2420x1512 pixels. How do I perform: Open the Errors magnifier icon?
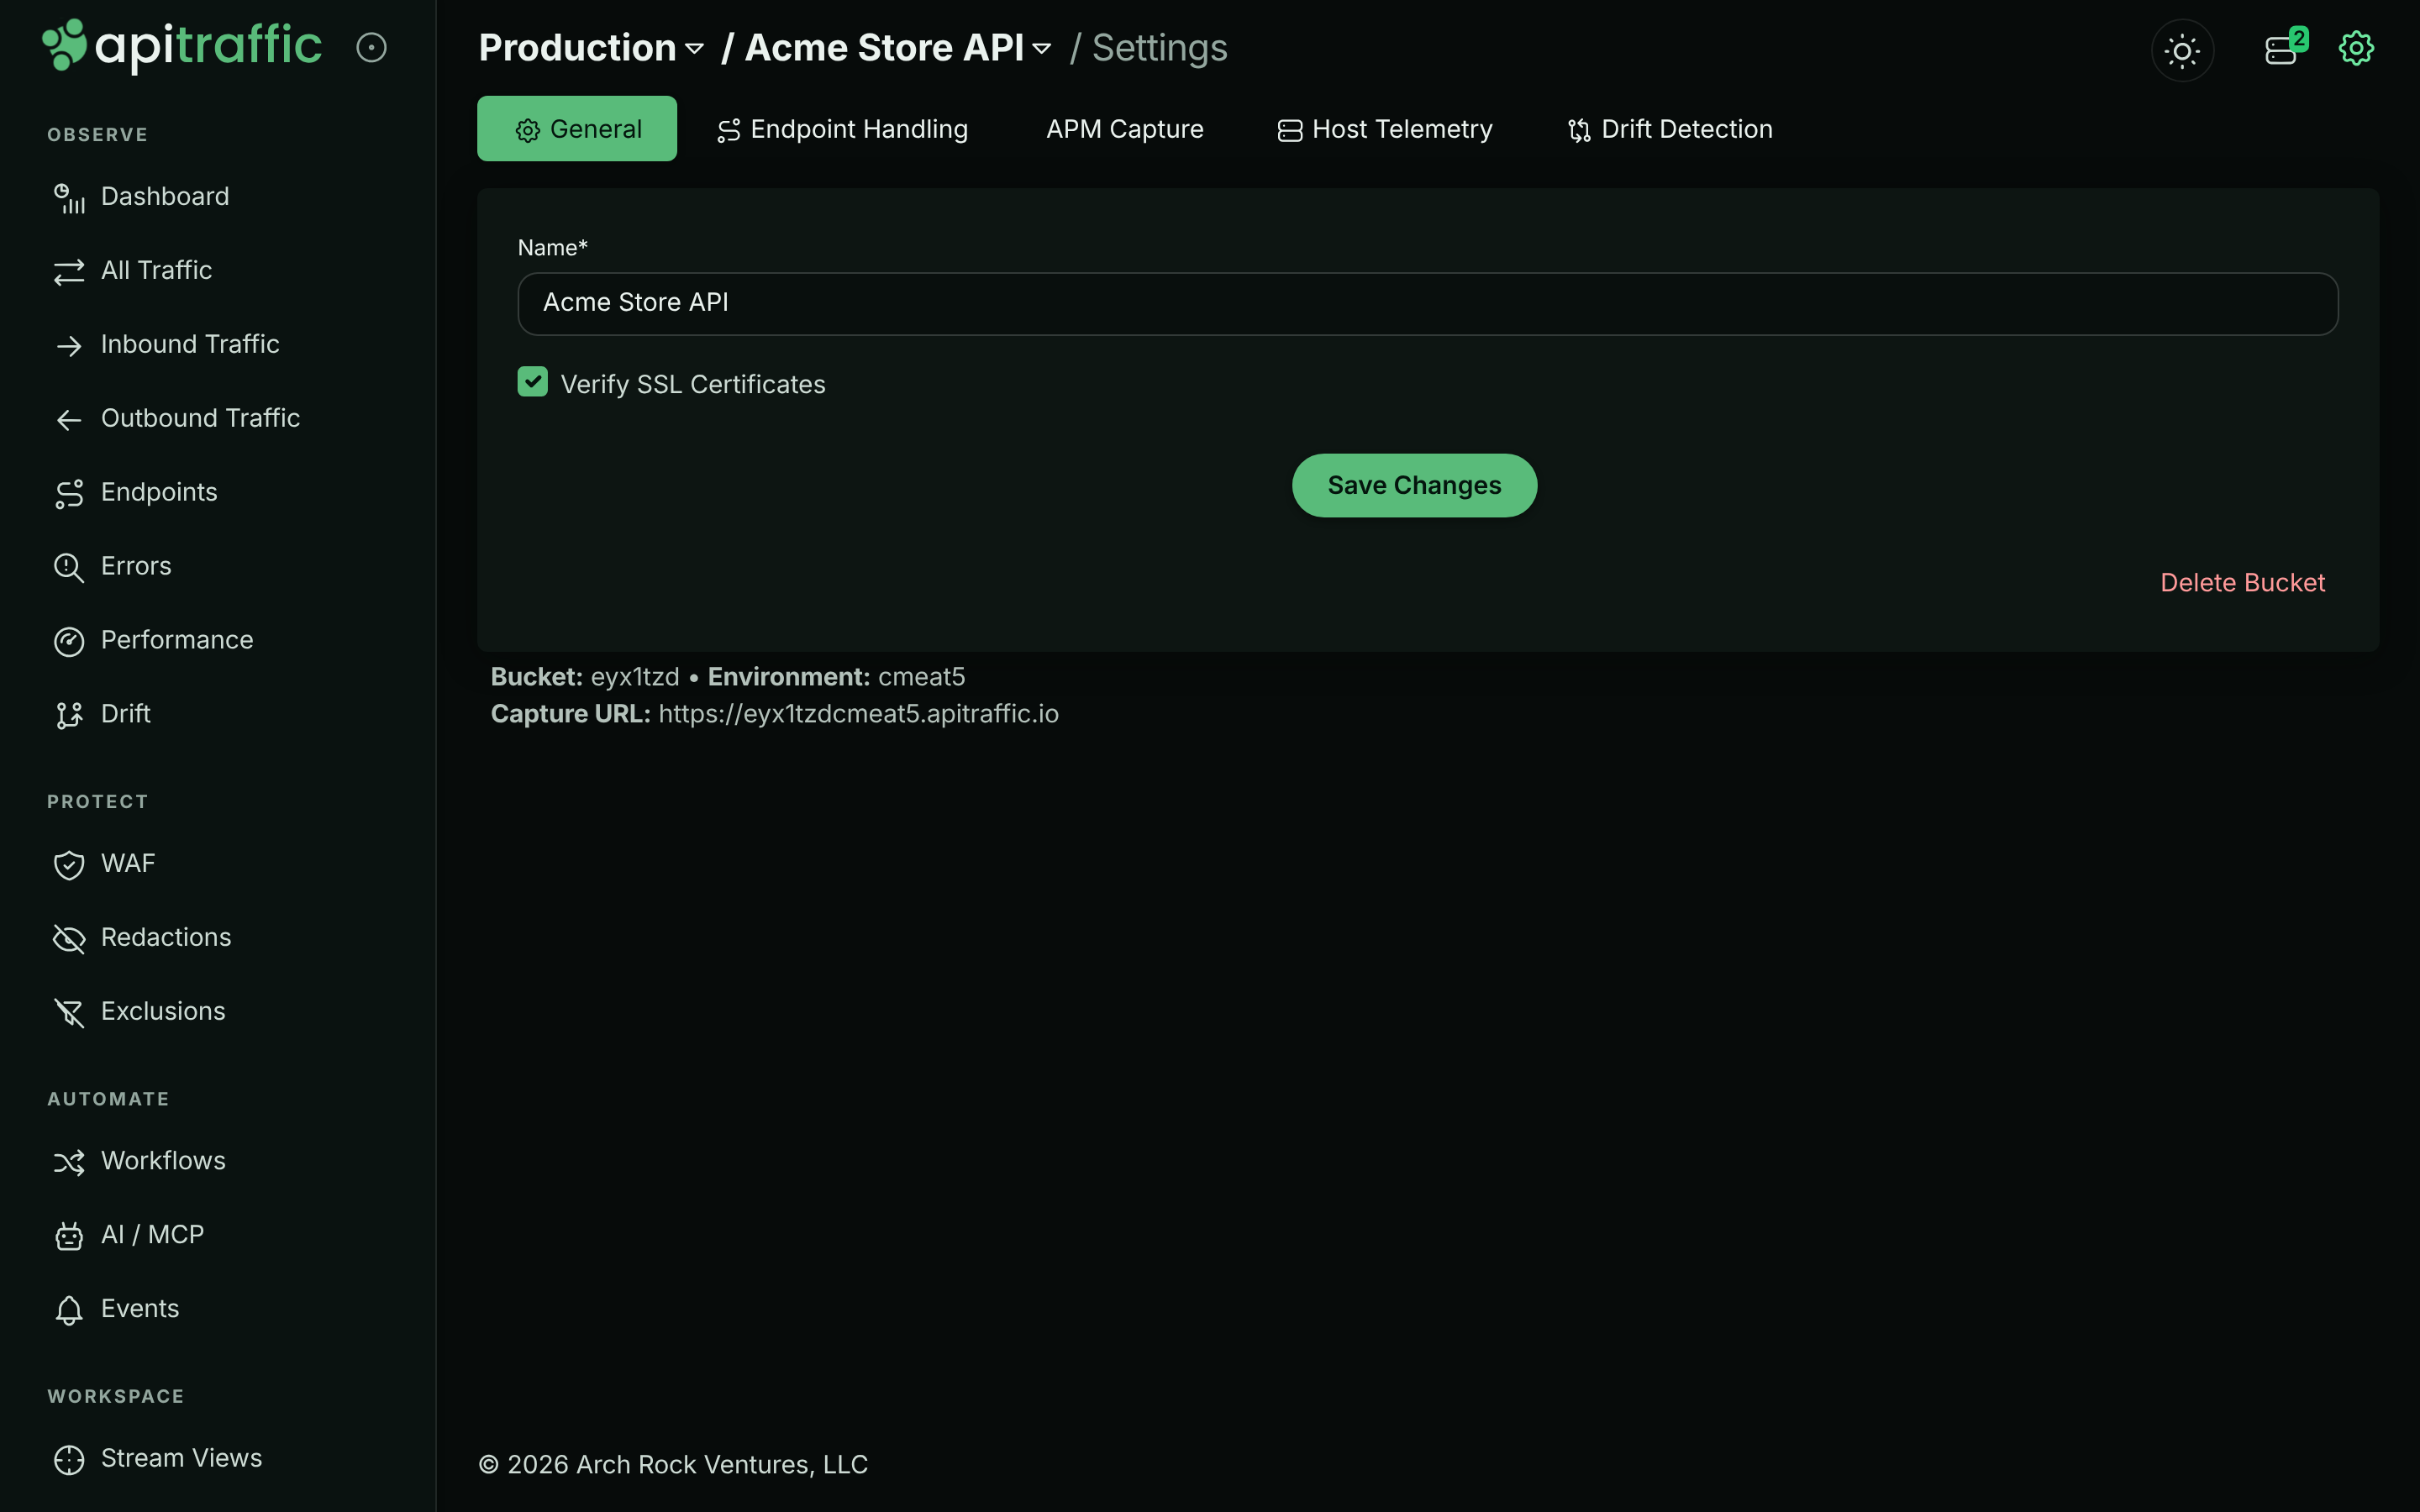[x=69, y=567]
